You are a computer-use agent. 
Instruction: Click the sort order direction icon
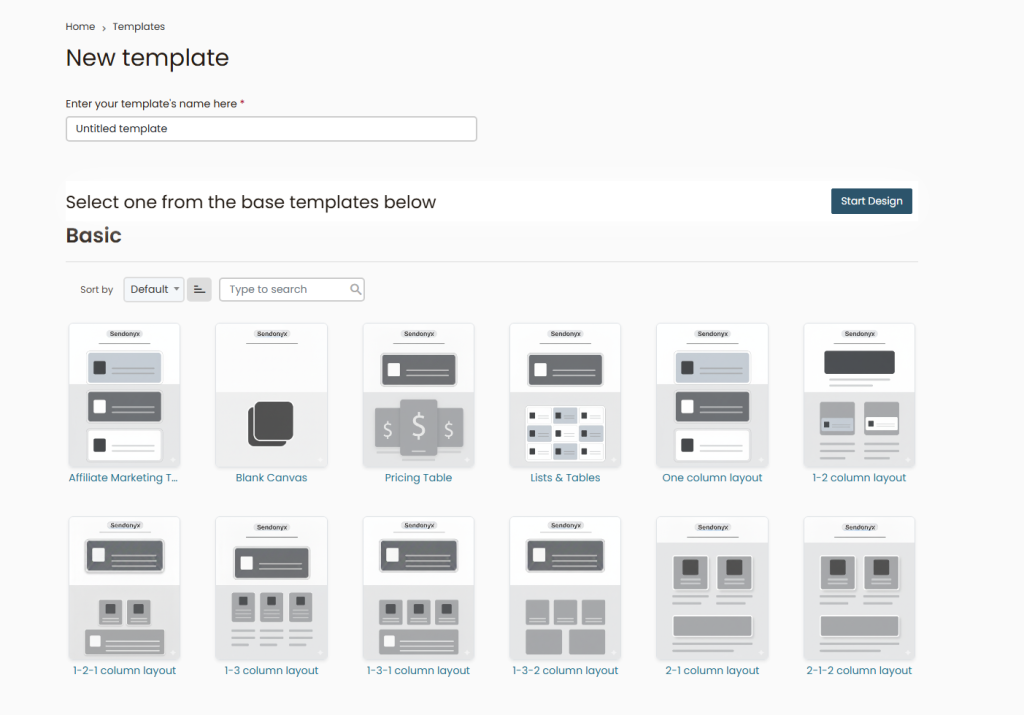tap(199, 289)
